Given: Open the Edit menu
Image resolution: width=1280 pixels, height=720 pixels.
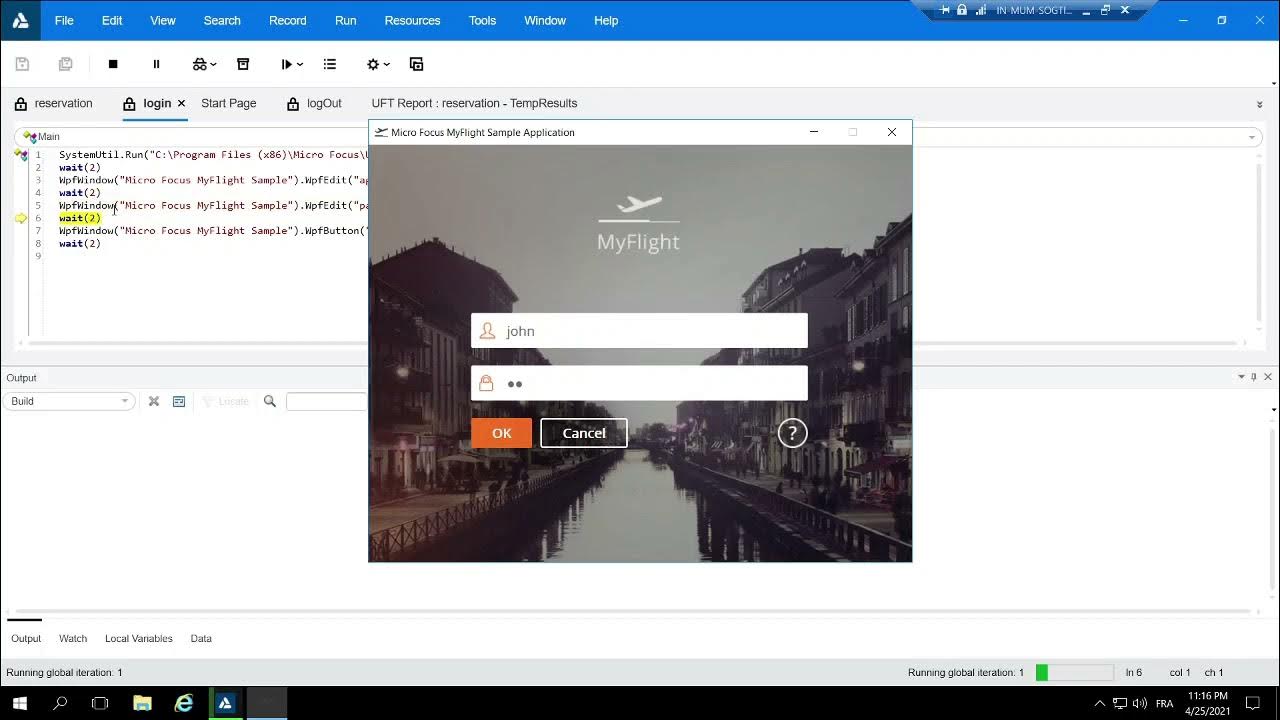Looking at the screenshot, I should pyautogui.click(x=112, y=20).
